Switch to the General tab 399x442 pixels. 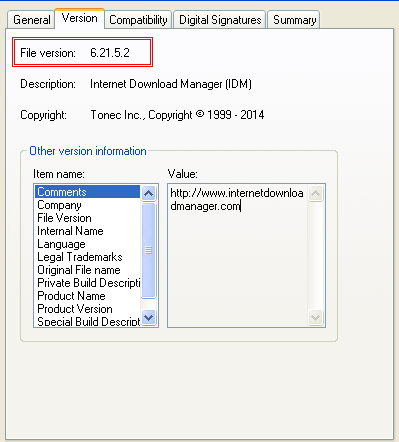coord(31,20)
